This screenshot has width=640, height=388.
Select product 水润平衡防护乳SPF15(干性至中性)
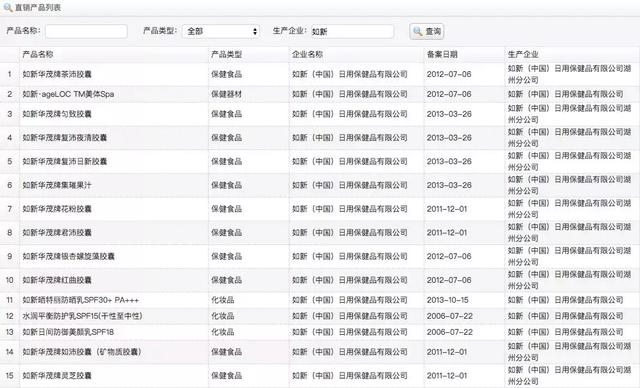tap(82, 316)
